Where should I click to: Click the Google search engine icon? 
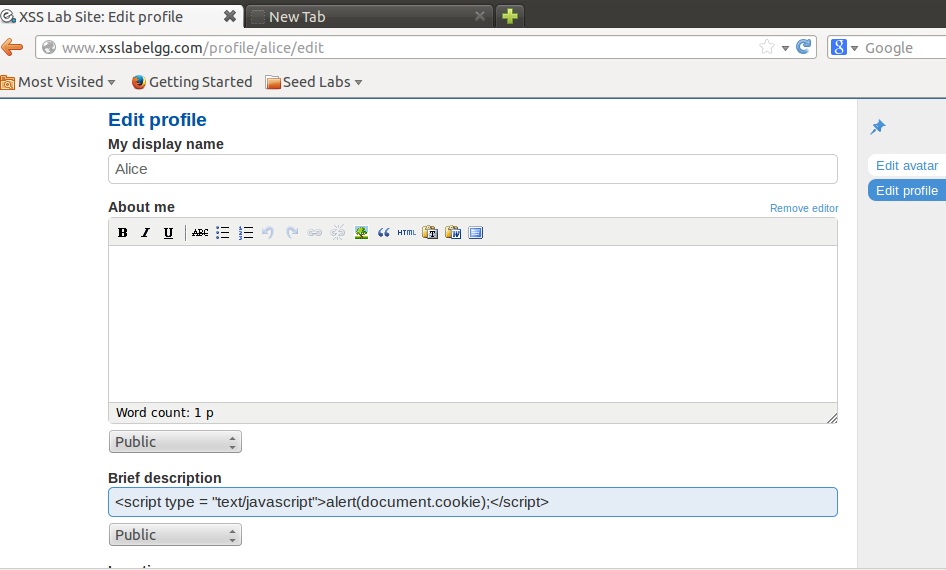coord(839,47)
